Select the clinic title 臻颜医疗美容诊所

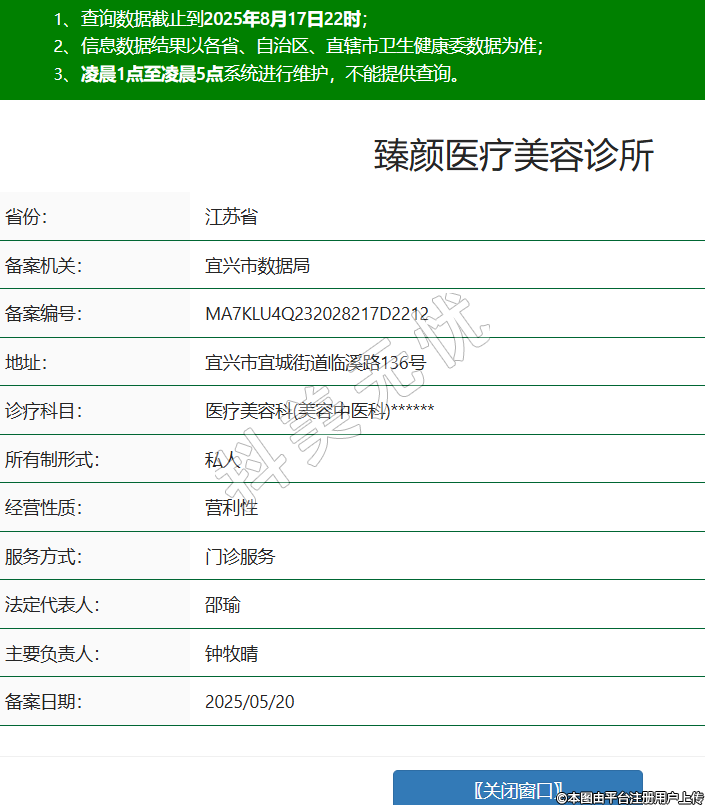(x=514, y=156)
